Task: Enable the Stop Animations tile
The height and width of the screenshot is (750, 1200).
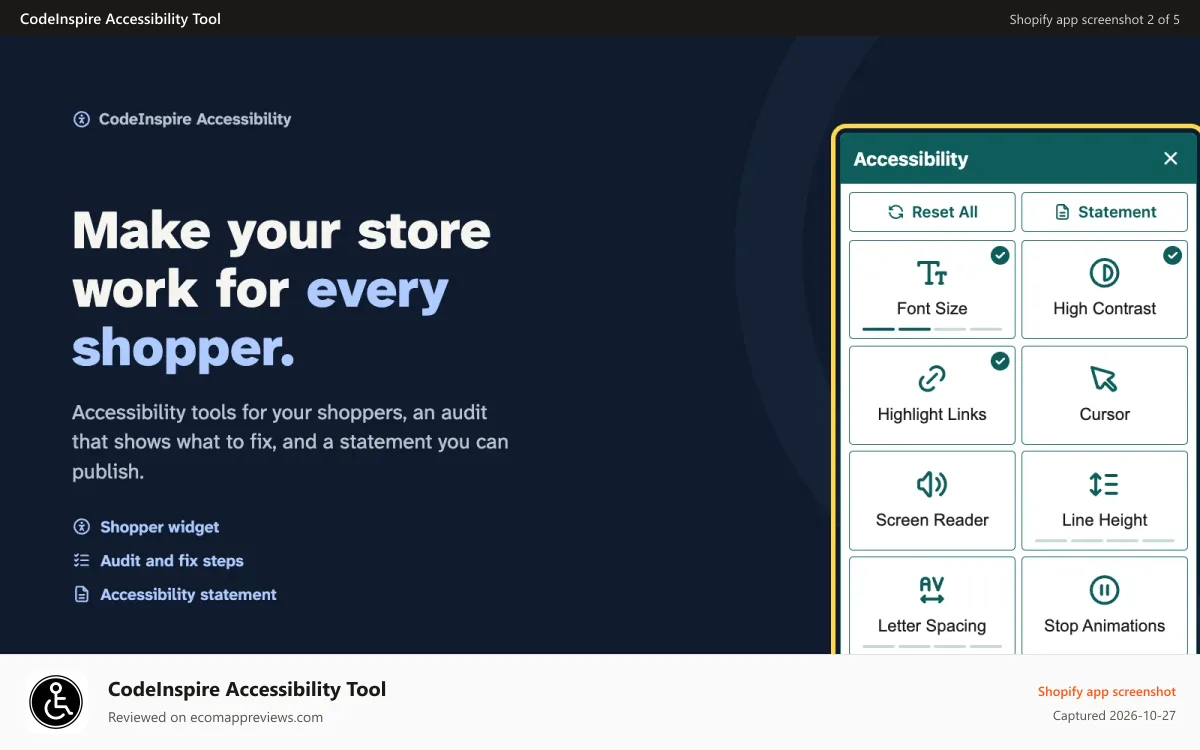Action: 1105,605
